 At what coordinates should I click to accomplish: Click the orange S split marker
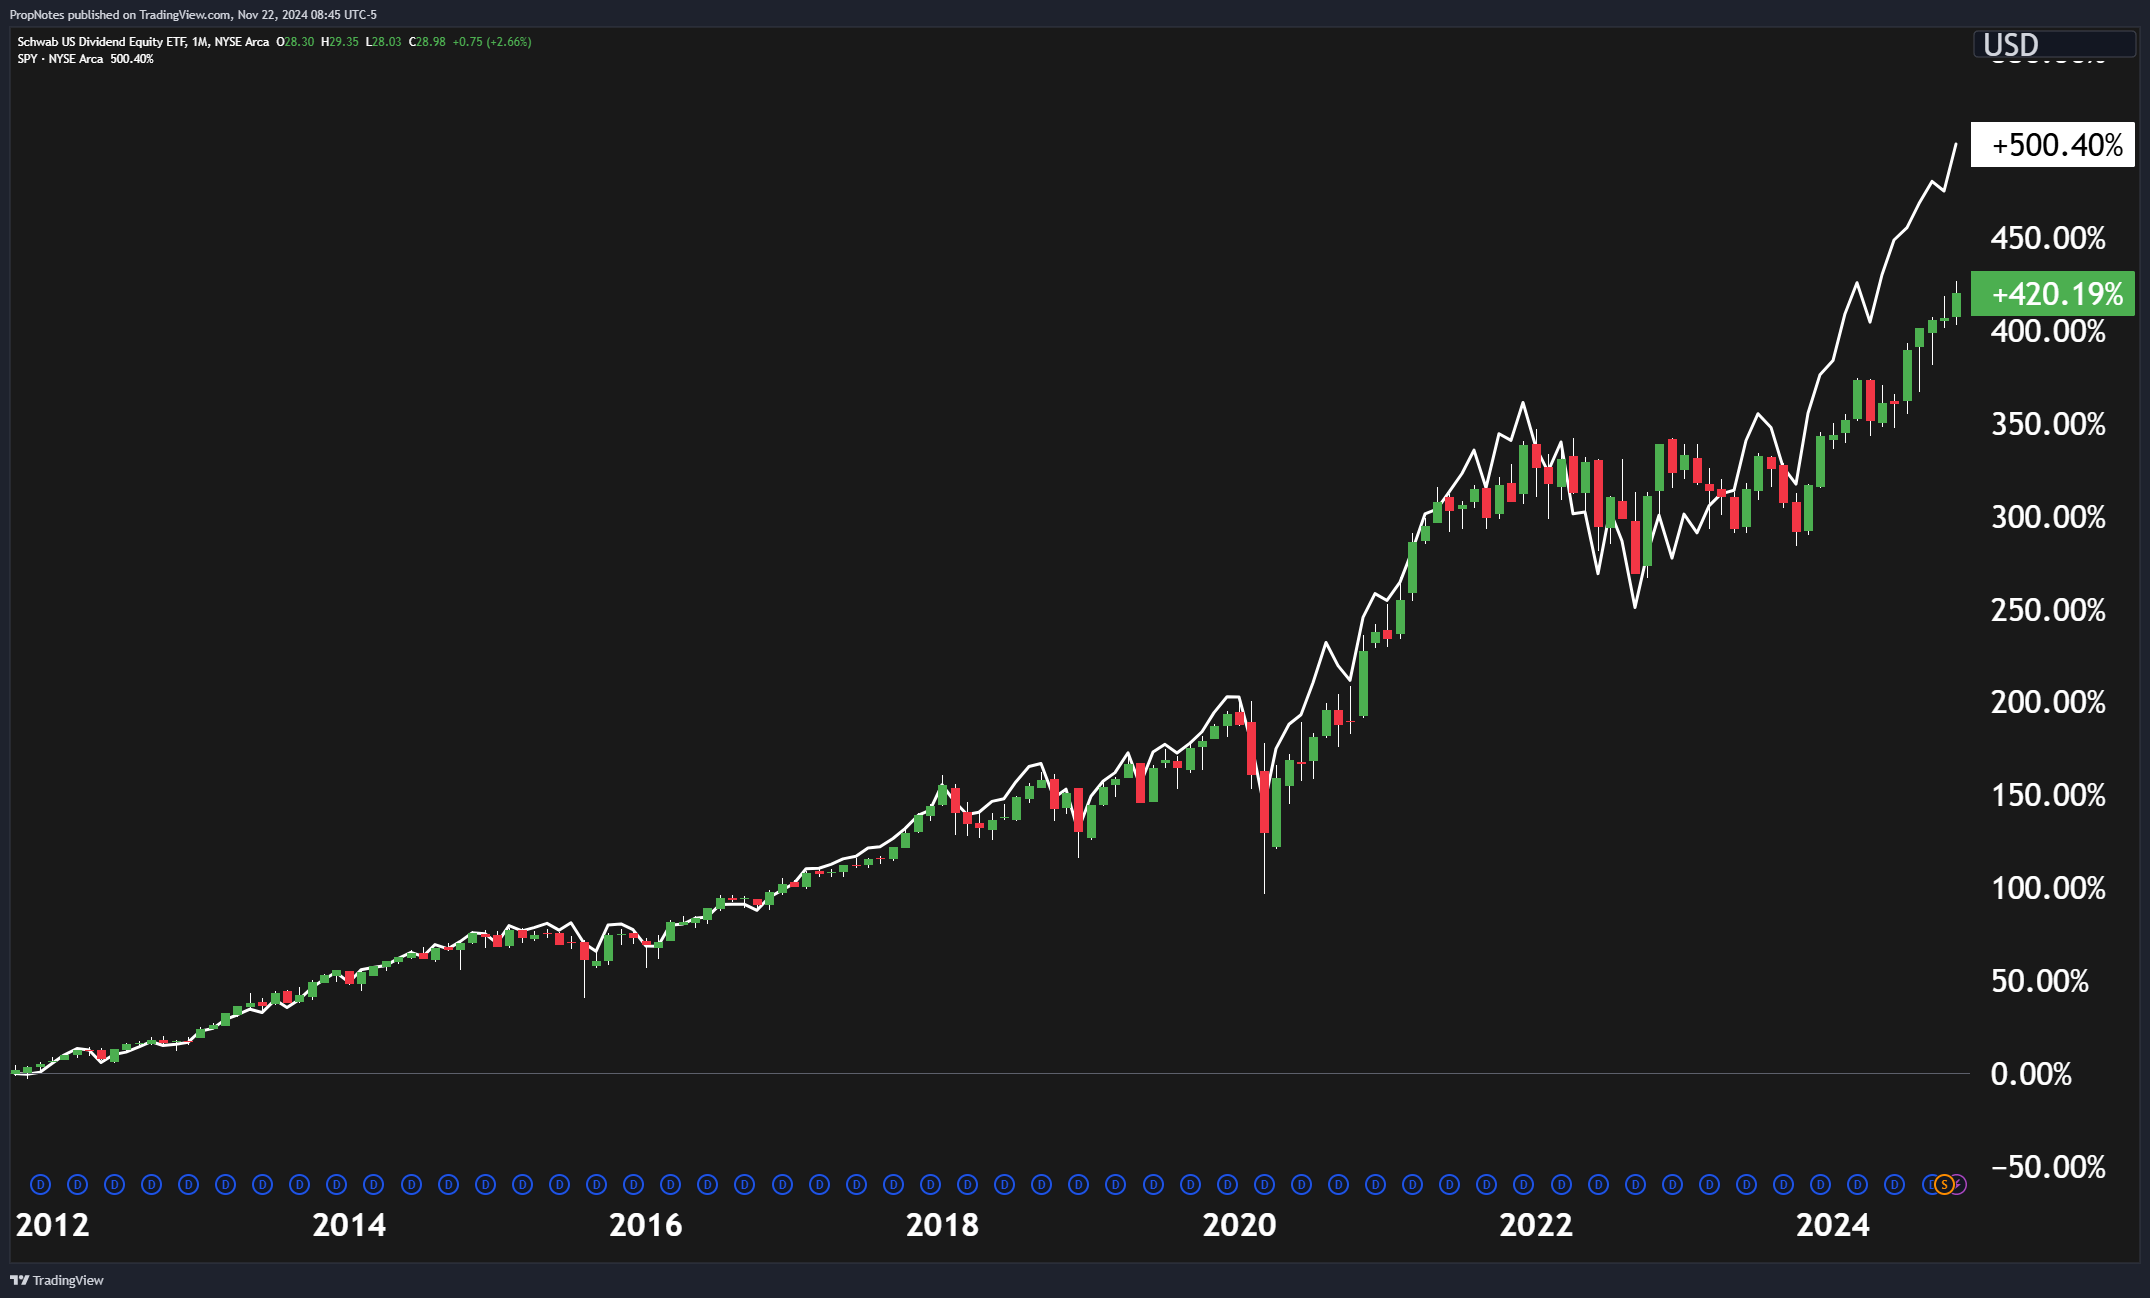pos(1944,1185)
